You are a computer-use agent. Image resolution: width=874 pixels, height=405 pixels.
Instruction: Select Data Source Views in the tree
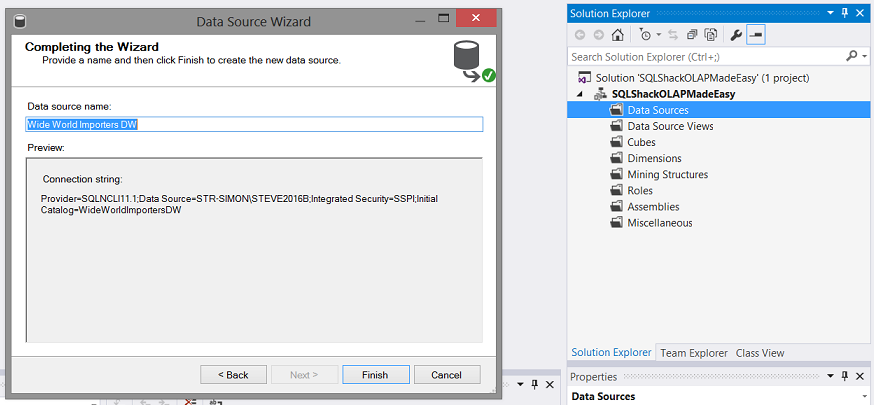coord(670,126)
